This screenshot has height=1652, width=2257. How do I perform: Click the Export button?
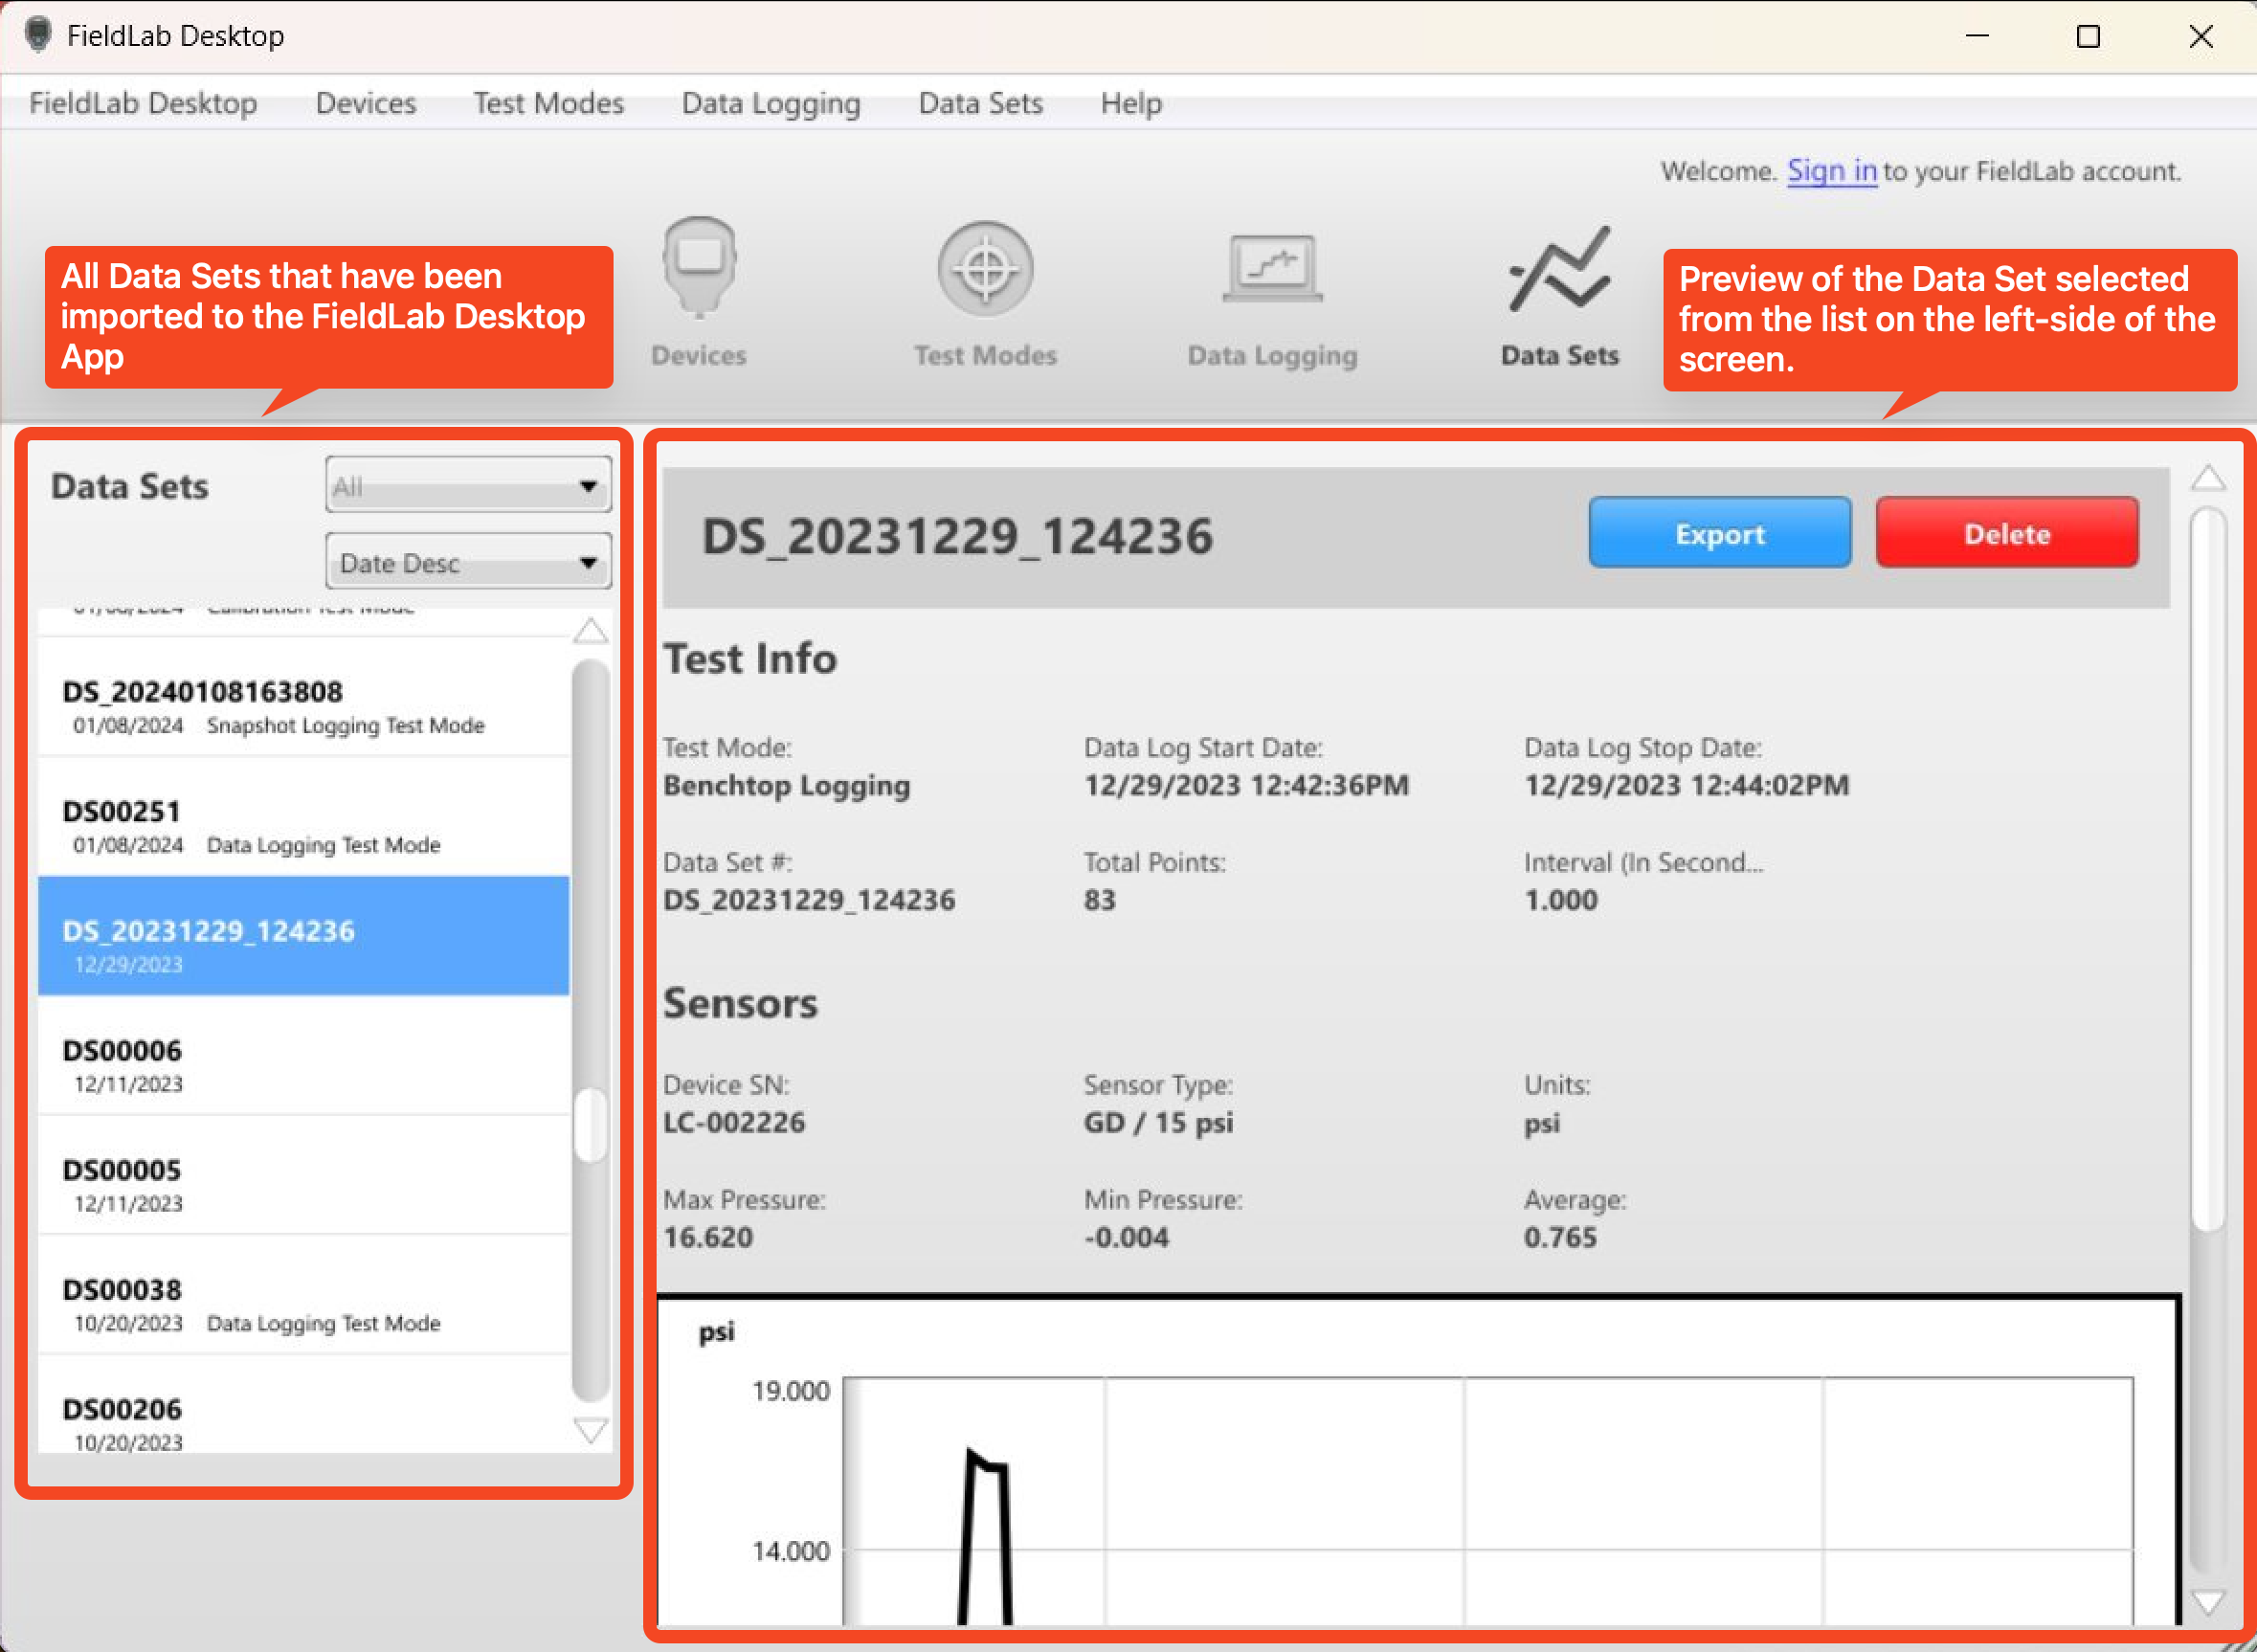[1720, 533]
